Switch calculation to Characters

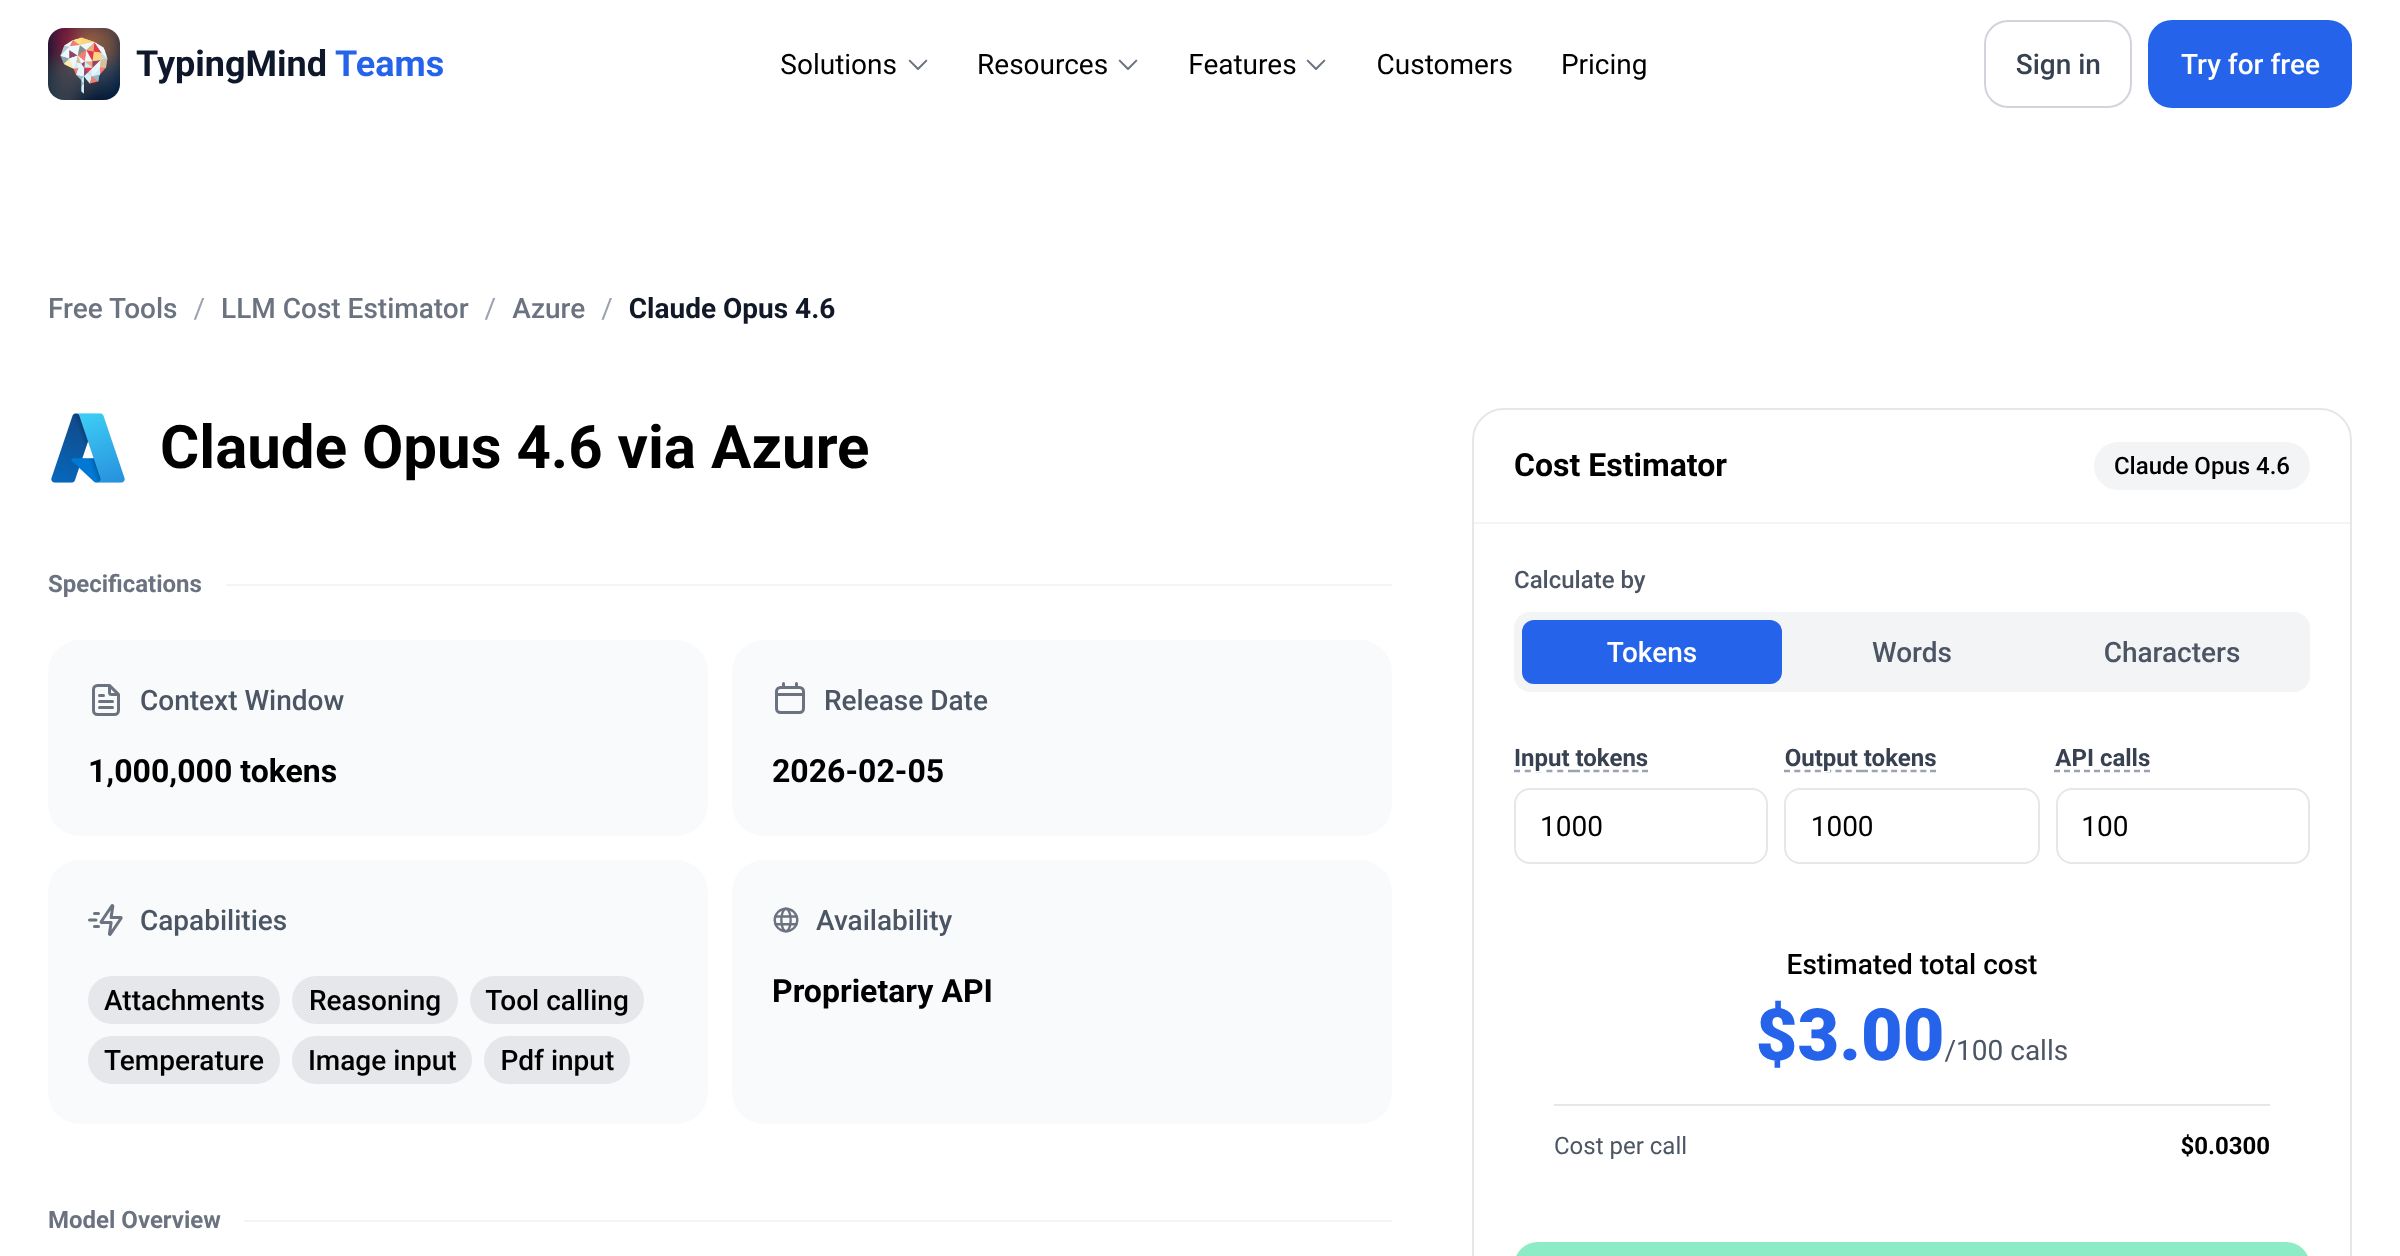[x=2172, y=652]
